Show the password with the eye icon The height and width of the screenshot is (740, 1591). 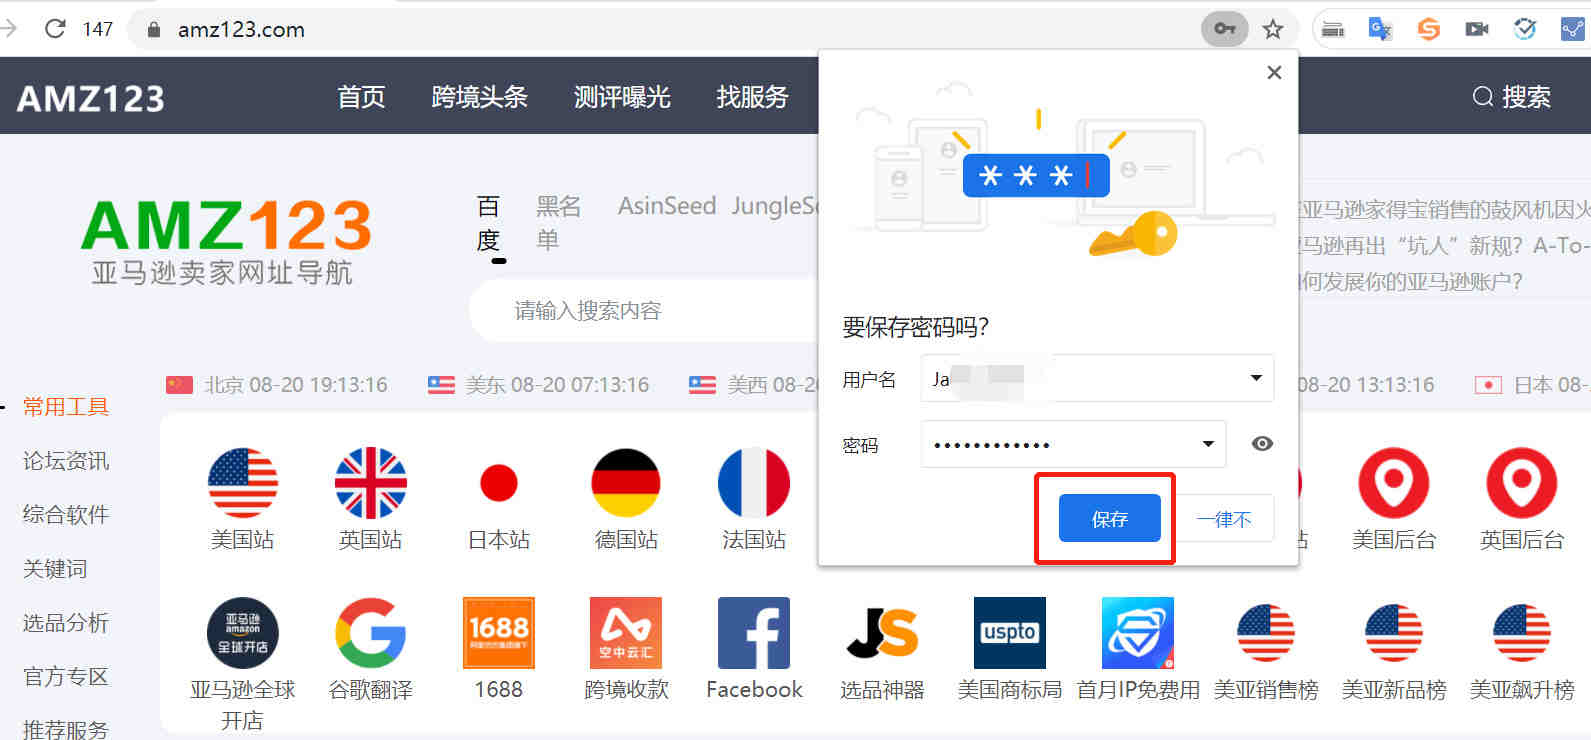point(1262,443)
